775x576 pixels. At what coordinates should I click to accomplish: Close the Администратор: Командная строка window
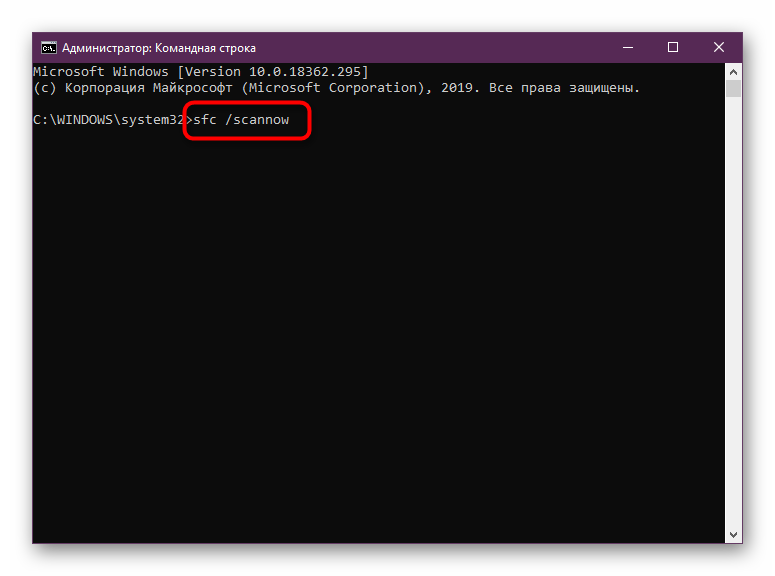(x=719, y=47)
